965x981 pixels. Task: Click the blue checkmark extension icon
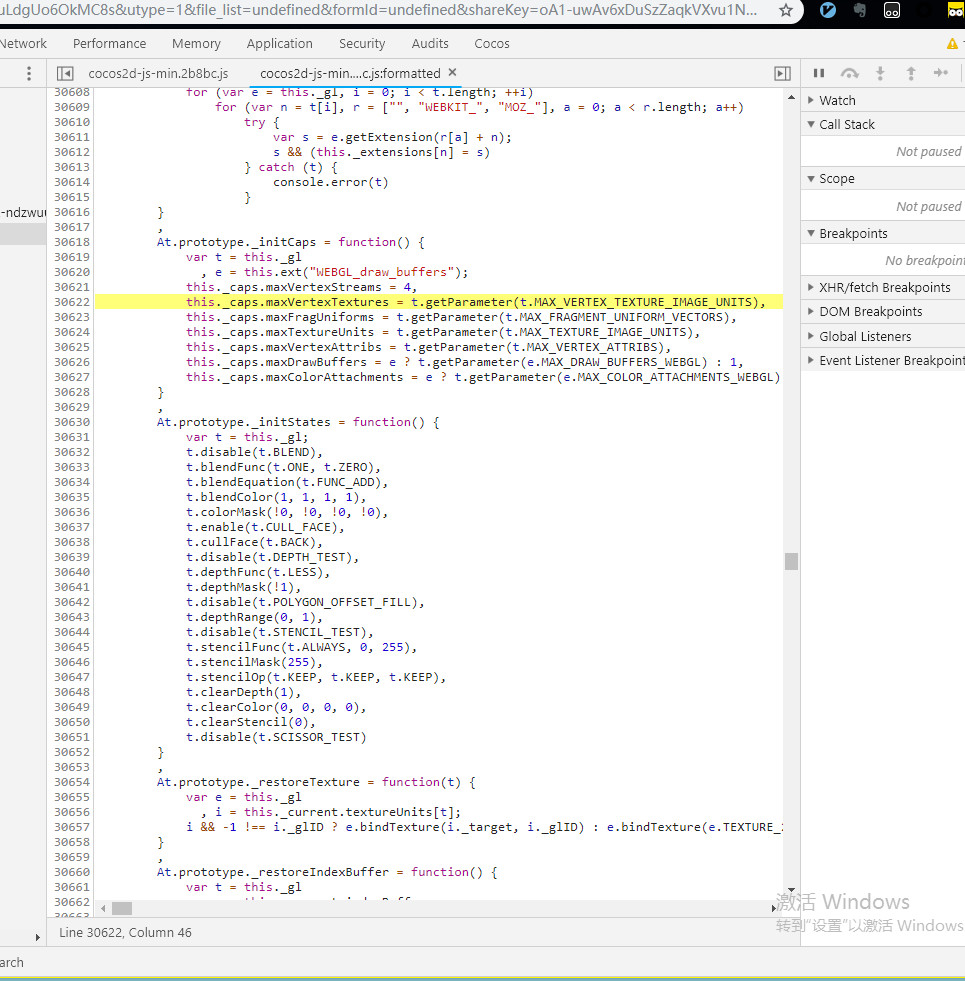827,10
